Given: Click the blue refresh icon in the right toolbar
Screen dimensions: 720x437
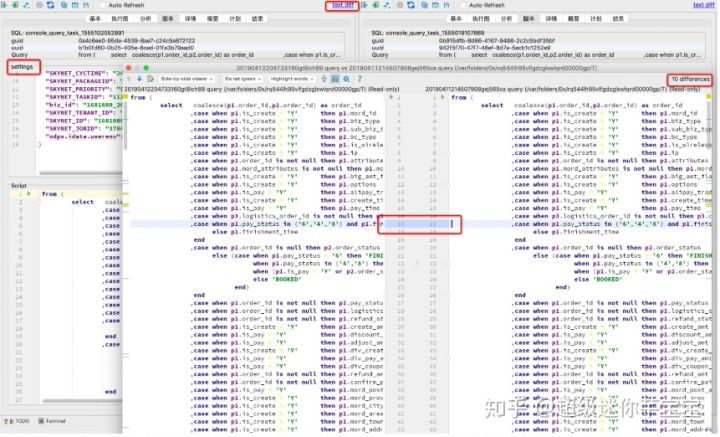Looking at the screenshot, I should click(411, 5).
